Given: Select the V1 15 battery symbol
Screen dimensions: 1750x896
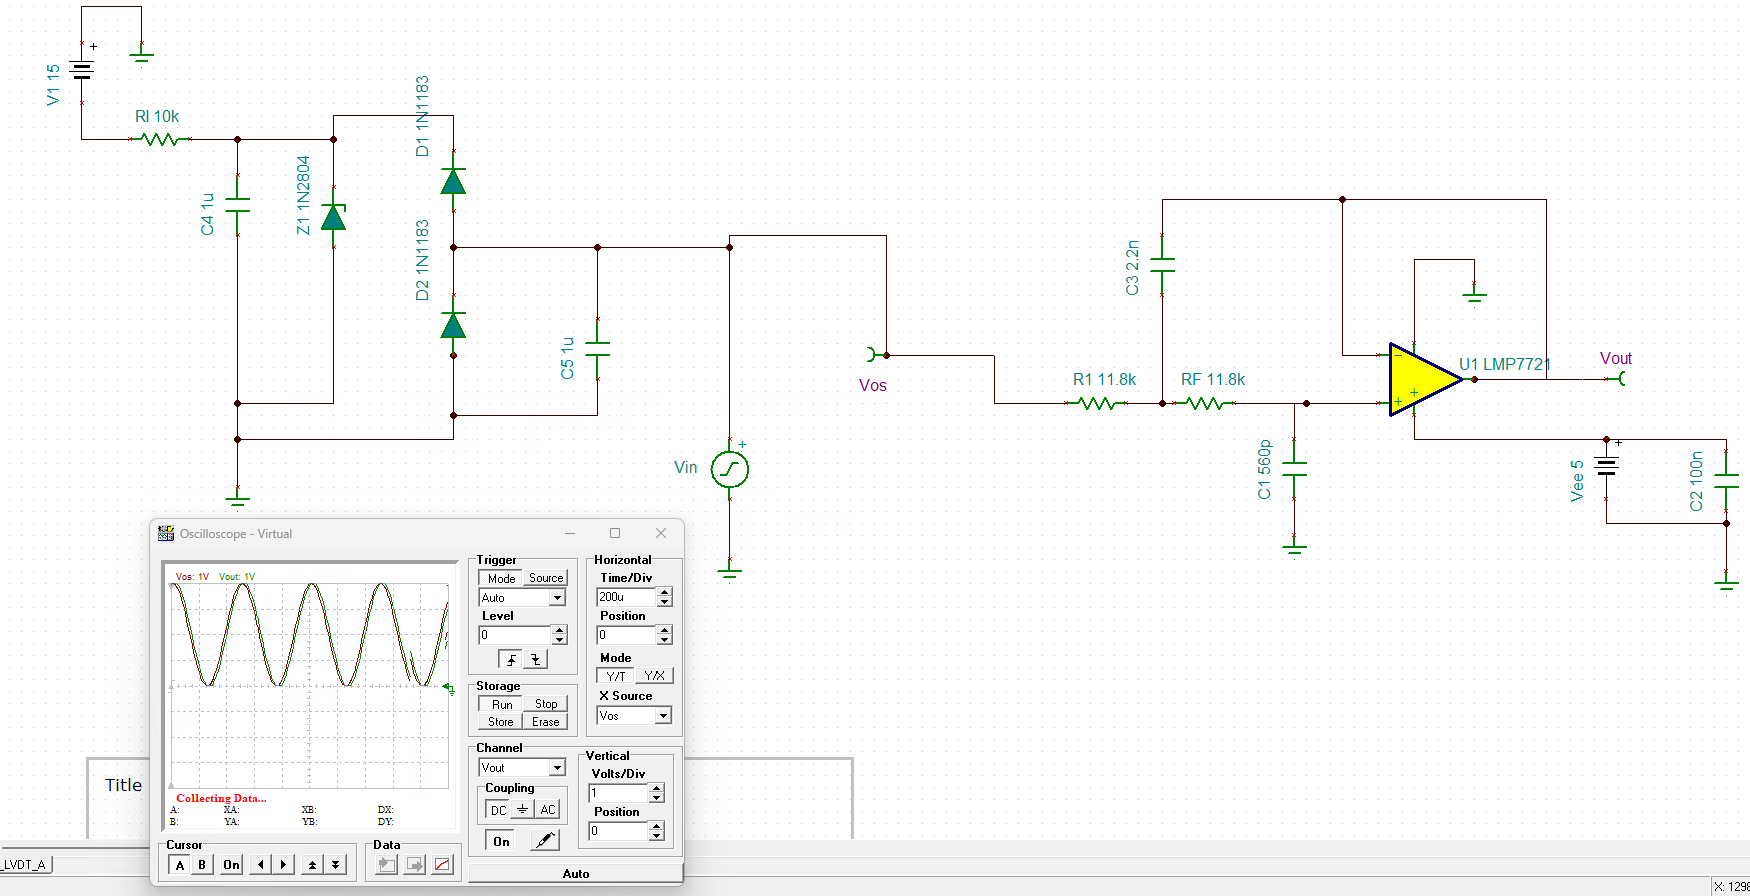Looking at the screenshot, I should [82, 70].
